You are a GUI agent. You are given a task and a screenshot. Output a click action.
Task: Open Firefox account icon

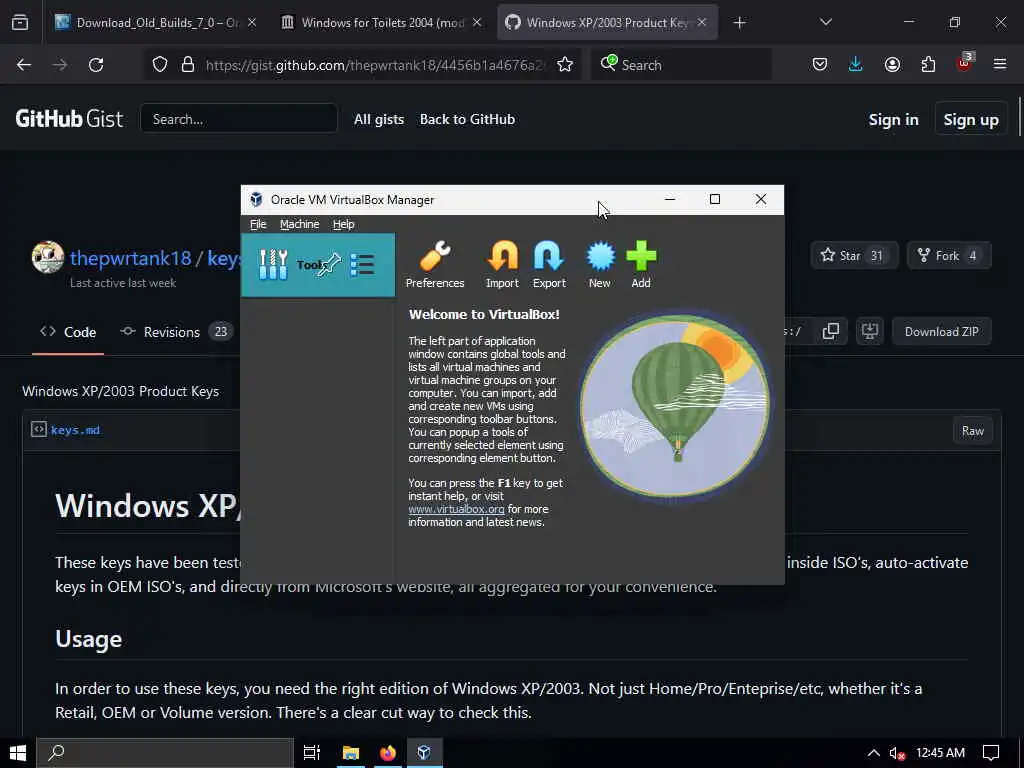click(892, 65)
